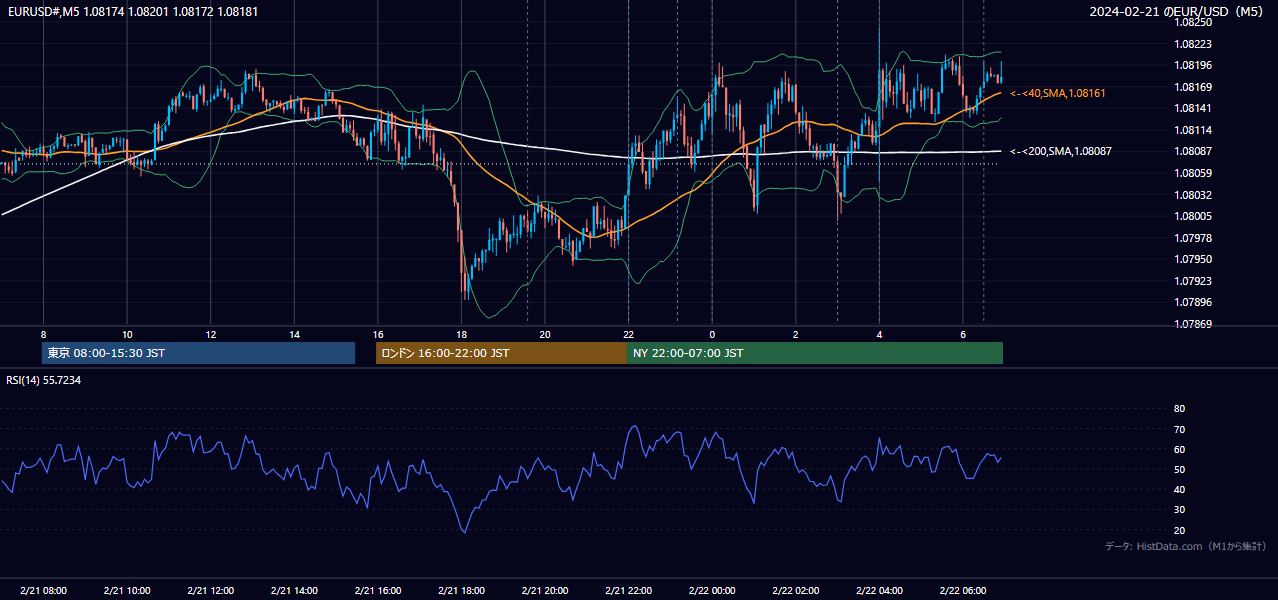Click the hour 12 tick label under price chart
1278x600 pixels.
(x=210, y=334)
